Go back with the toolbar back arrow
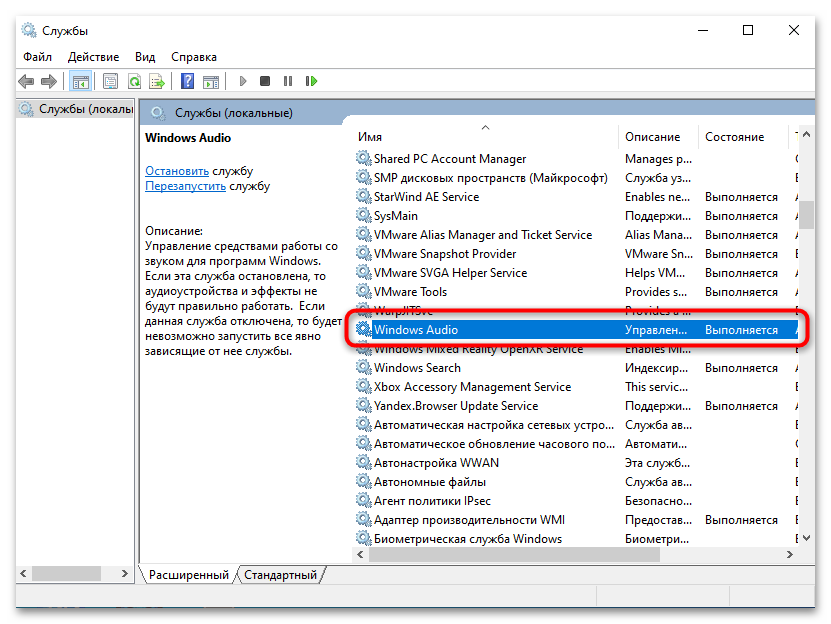This screenshot has height=624, width=831. click(x=26, y=81)
